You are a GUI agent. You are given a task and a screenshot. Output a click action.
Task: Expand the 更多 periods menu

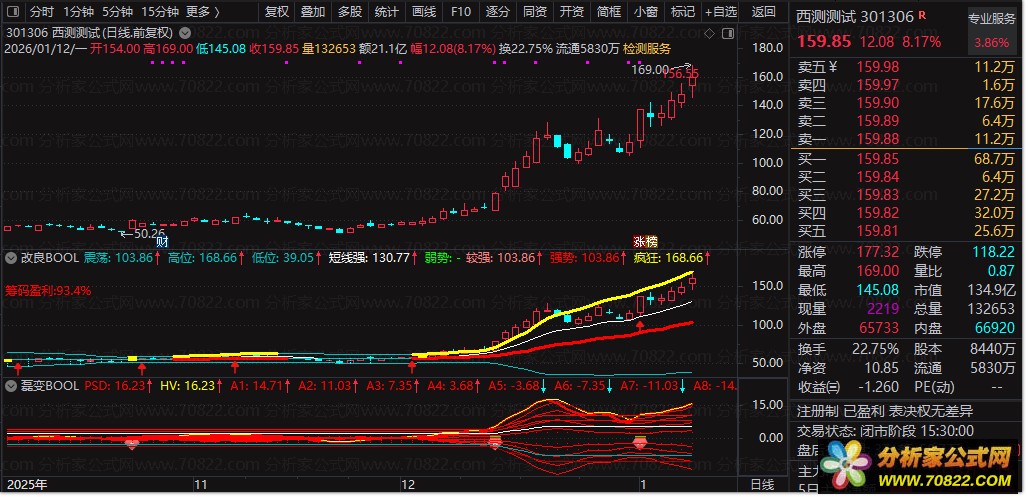(203, 11)
